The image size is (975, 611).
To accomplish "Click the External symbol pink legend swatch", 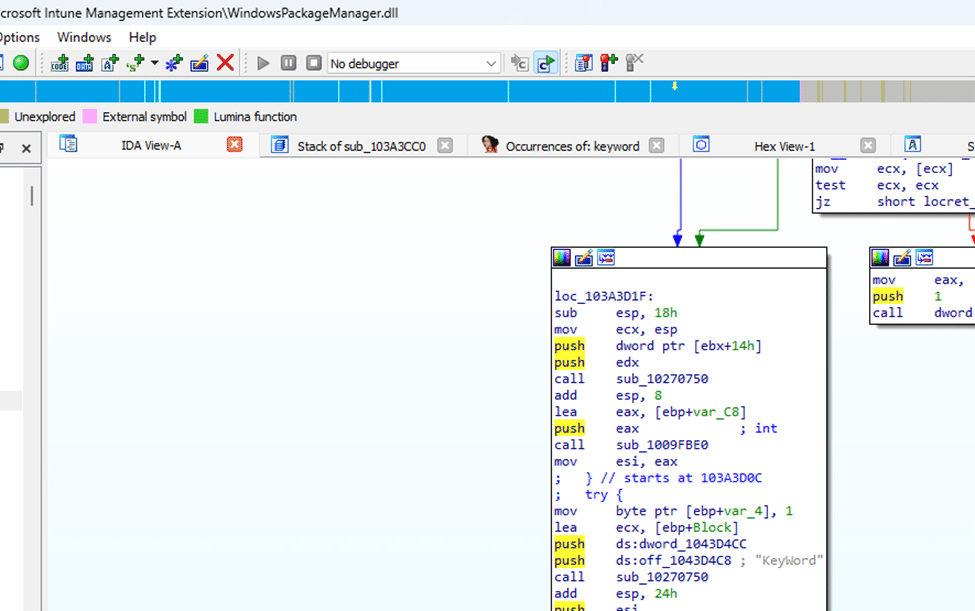I will (90, 116).
